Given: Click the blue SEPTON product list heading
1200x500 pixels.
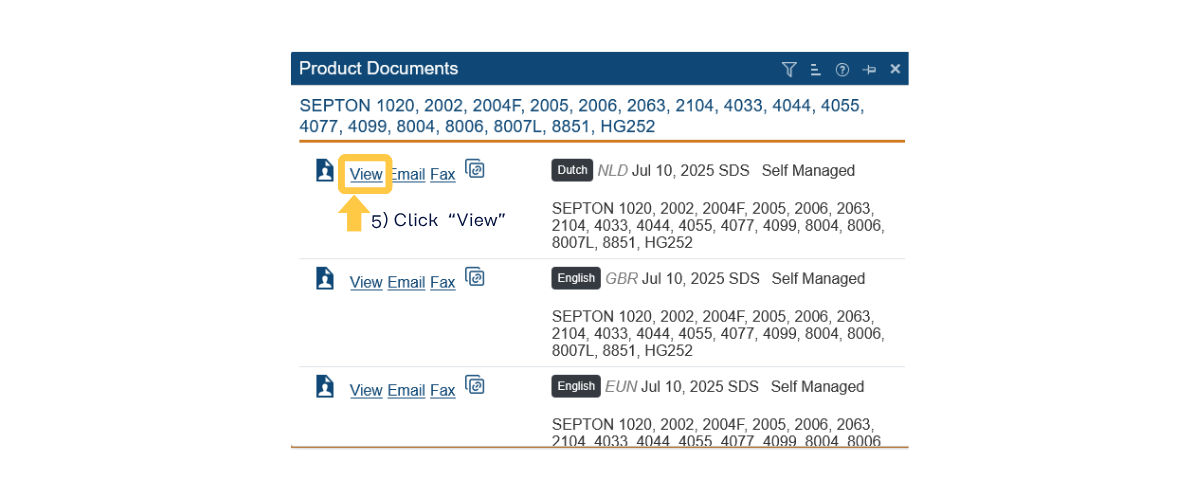Looking at the screenshot, I should pos(582,116).
